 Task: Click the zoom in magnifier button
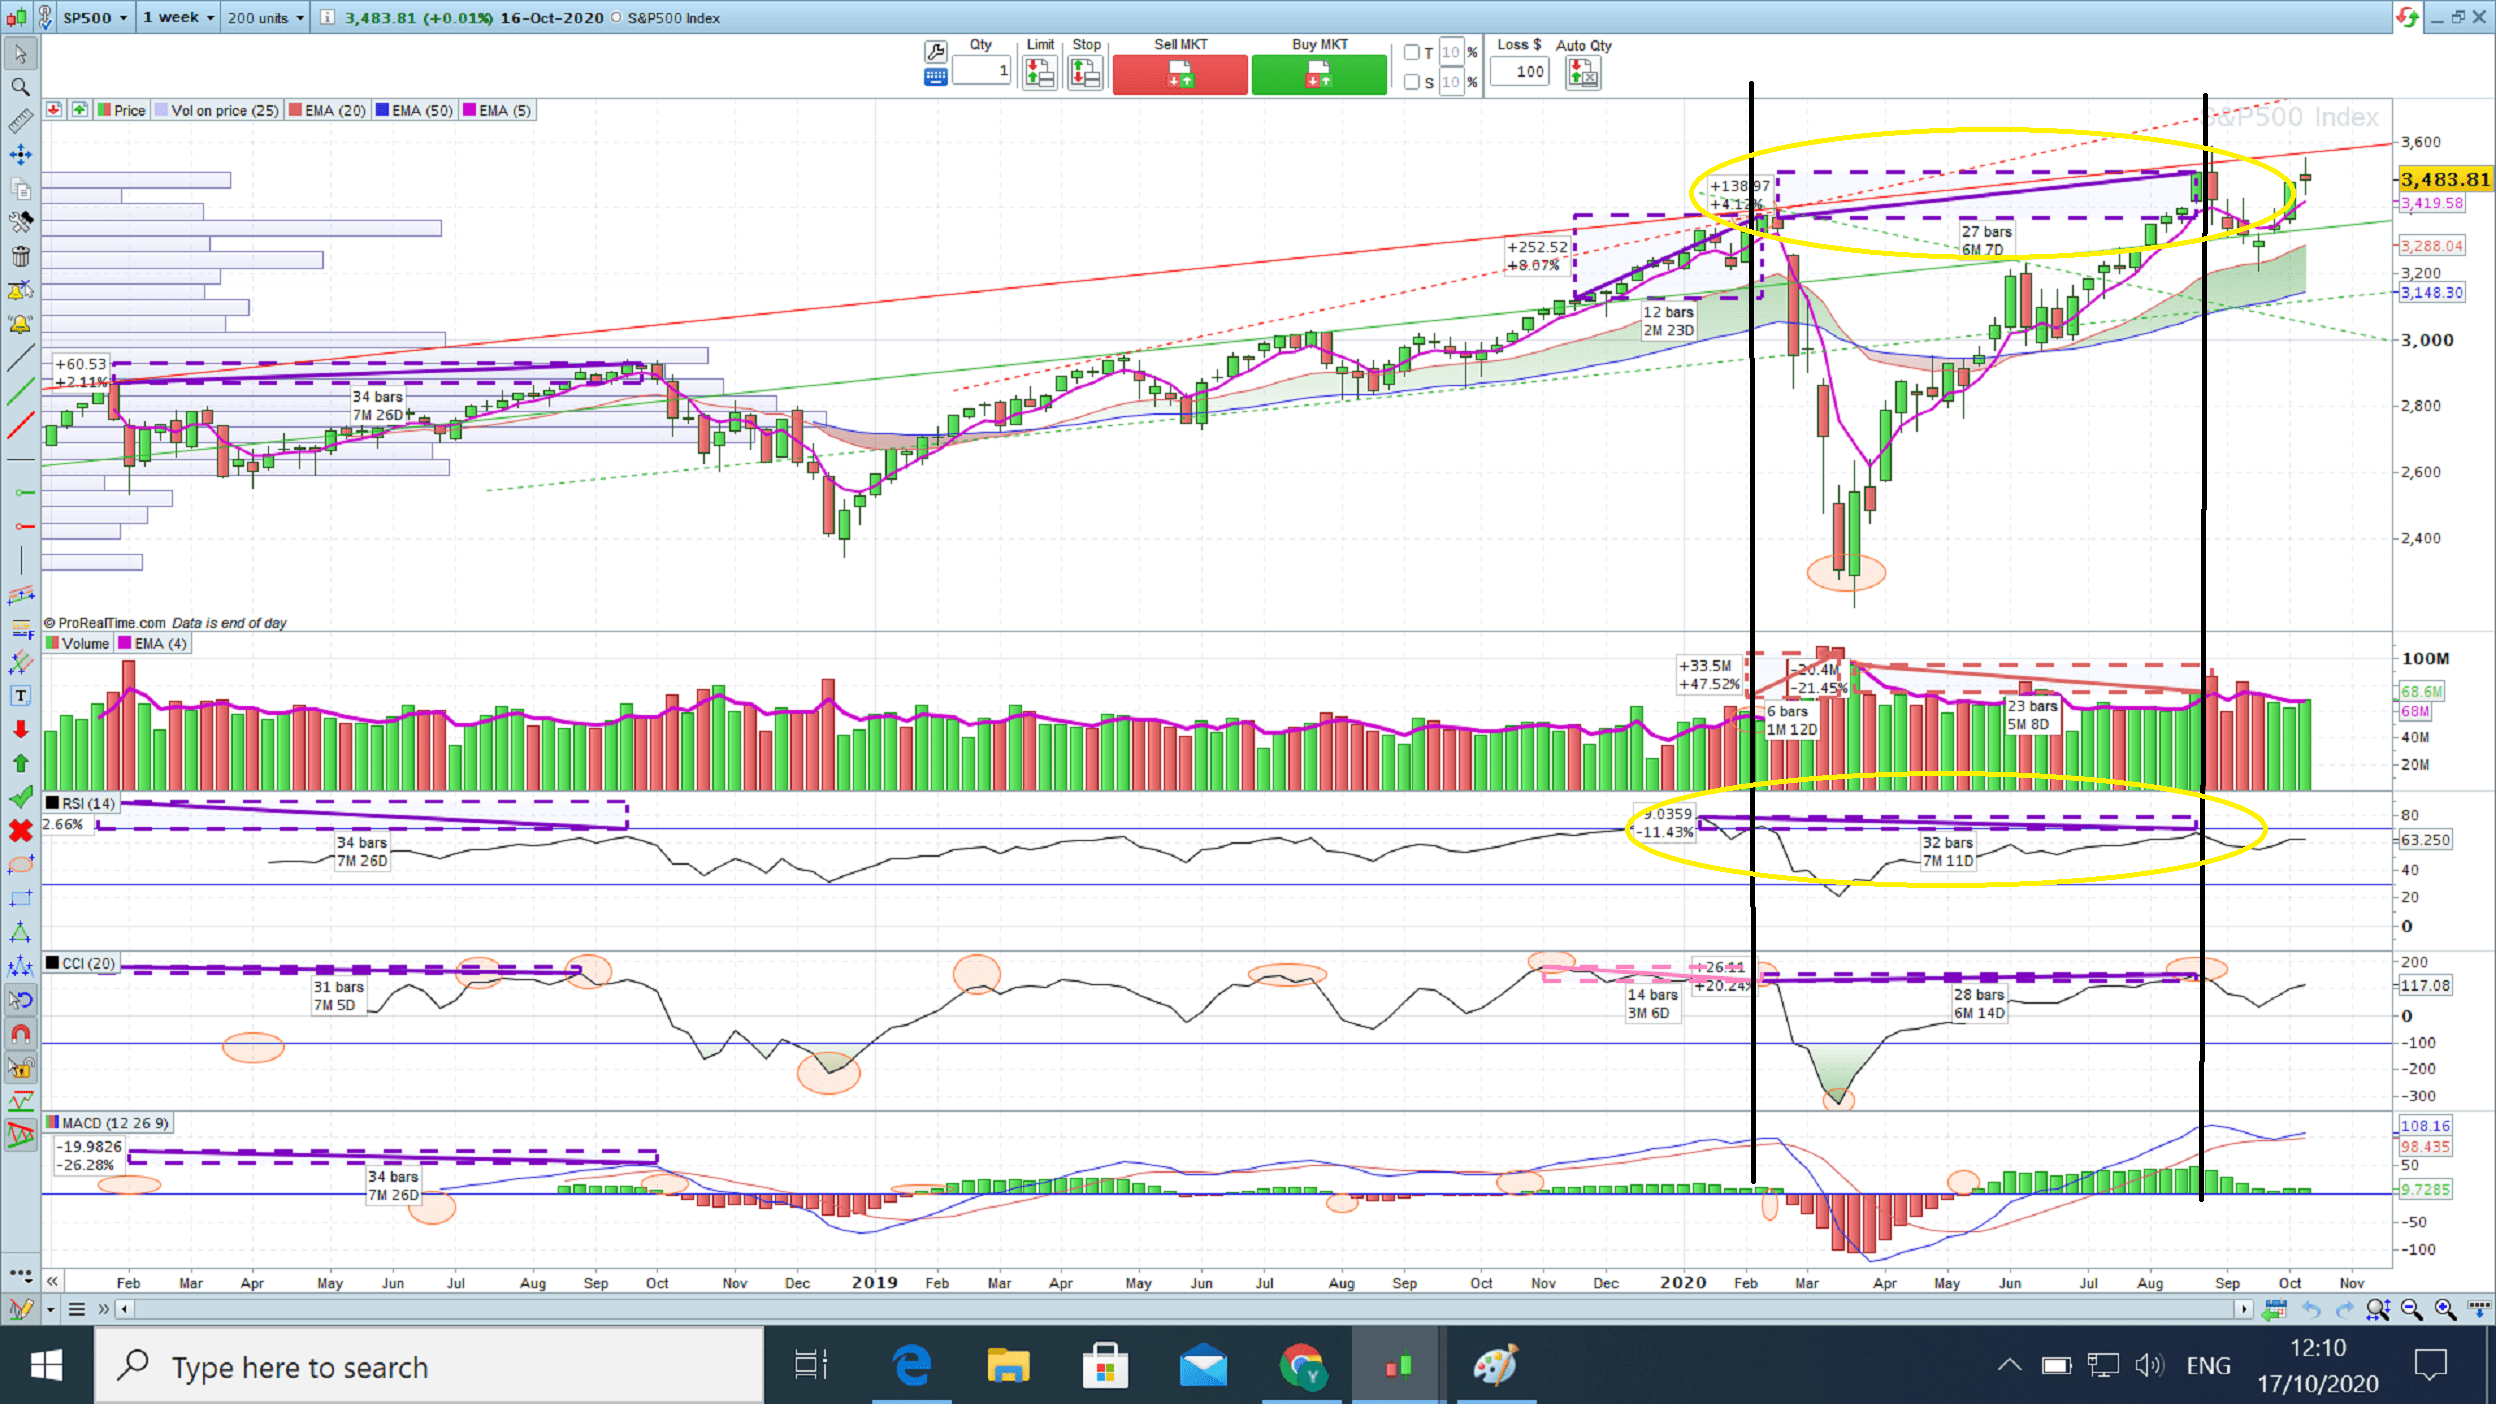2445,1309
